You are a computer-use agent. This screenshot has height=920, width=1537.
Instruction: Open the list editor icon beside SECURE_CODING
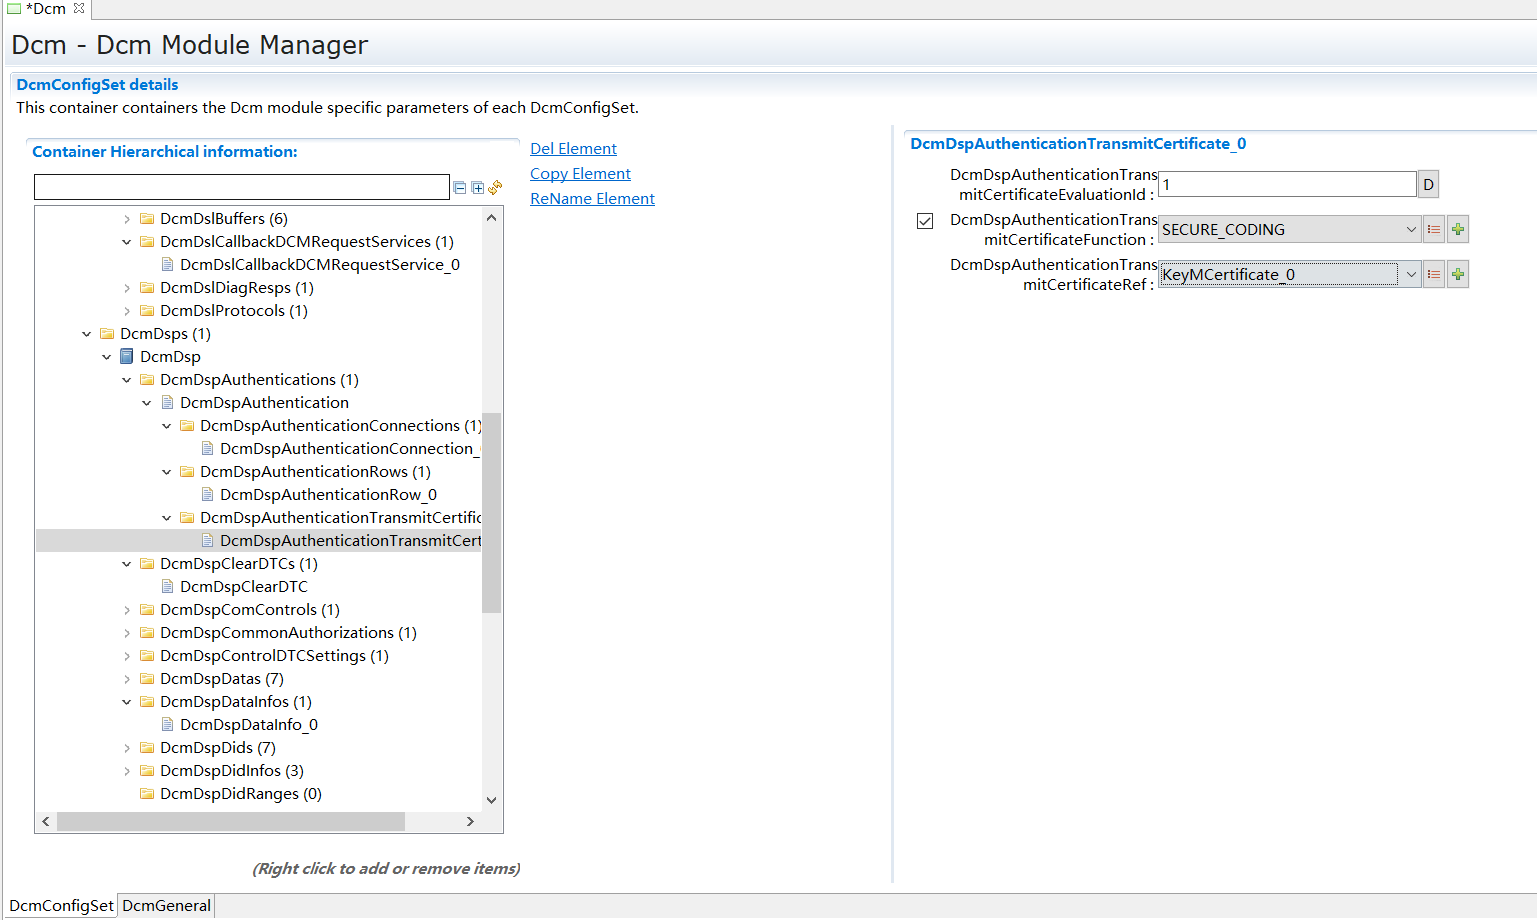(1434, 229)
